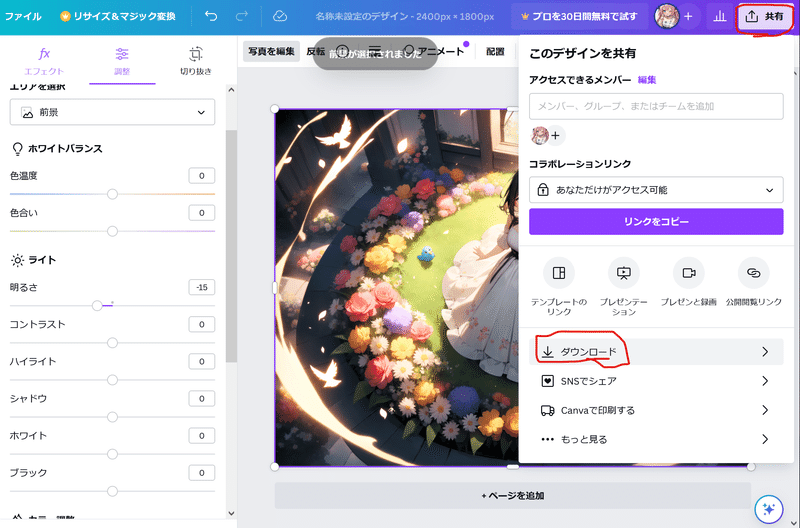Click the plus icon beside top avatar

(x=688, y=16)
